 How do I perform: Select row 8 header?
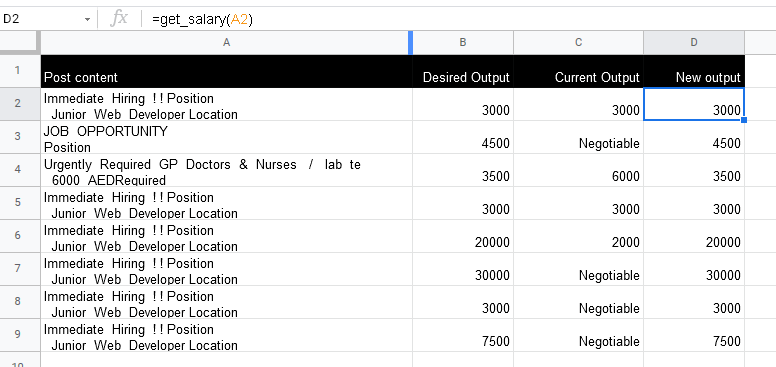point(20,302)
